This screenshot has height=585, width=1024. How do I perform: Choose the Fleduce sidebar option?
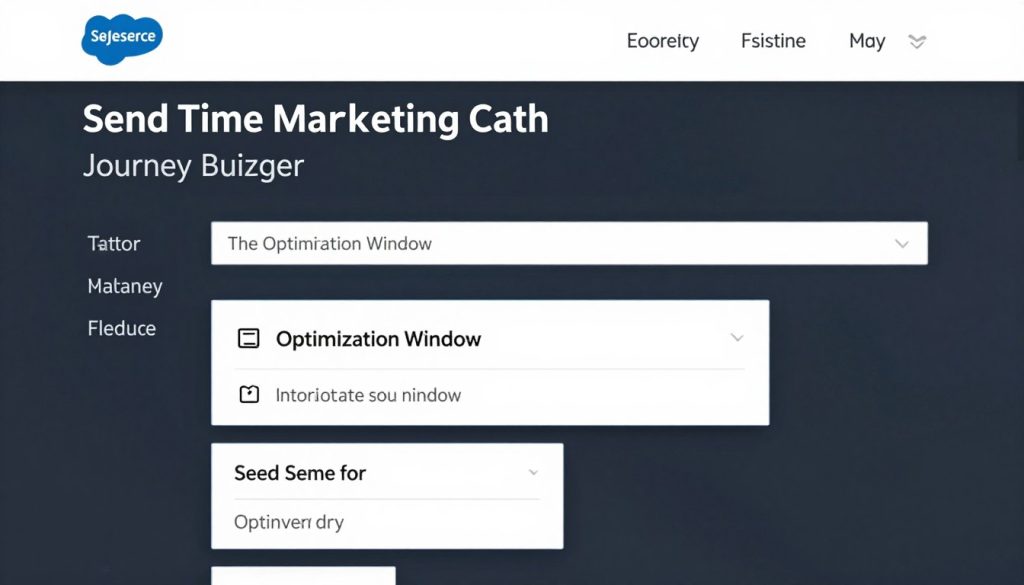pos(121,328)
